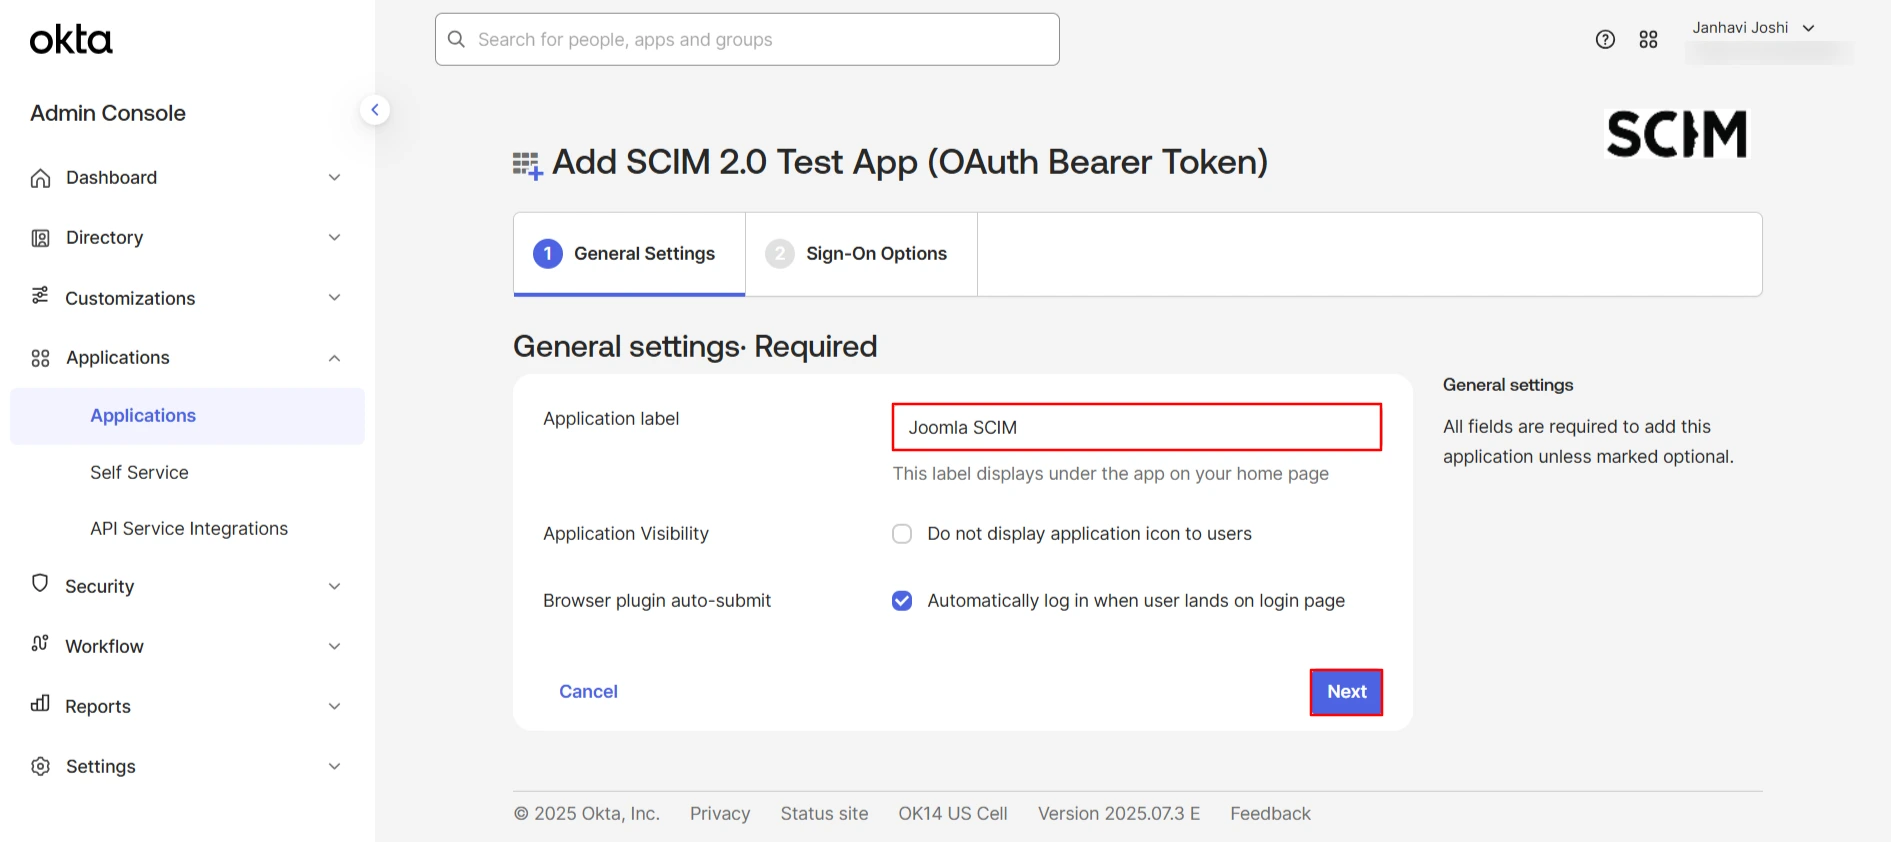Screen dimensions: 1891x842
Task: Click the Workflow sidebar label
Action: pos(104,646)
